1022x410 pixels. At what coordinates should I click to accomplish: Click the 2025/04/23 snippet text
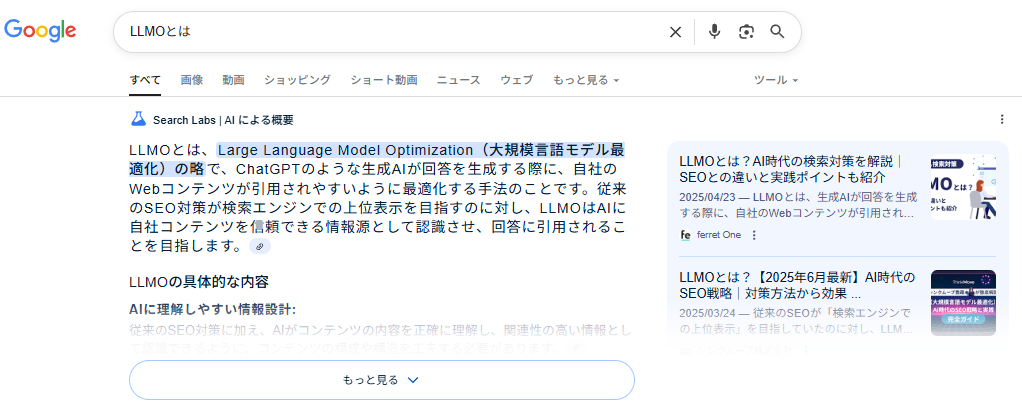(798, 204)
